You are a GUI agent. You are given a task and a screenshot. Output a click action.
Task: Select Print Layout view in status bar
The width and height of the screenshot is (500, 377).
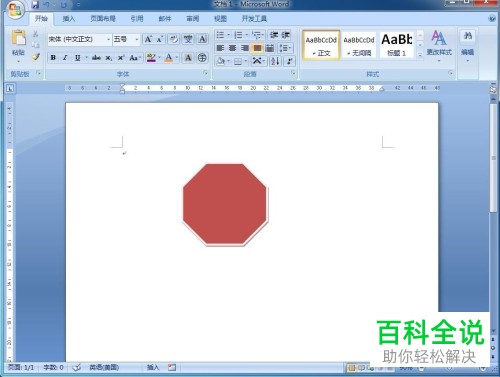[x=352, y=368]
